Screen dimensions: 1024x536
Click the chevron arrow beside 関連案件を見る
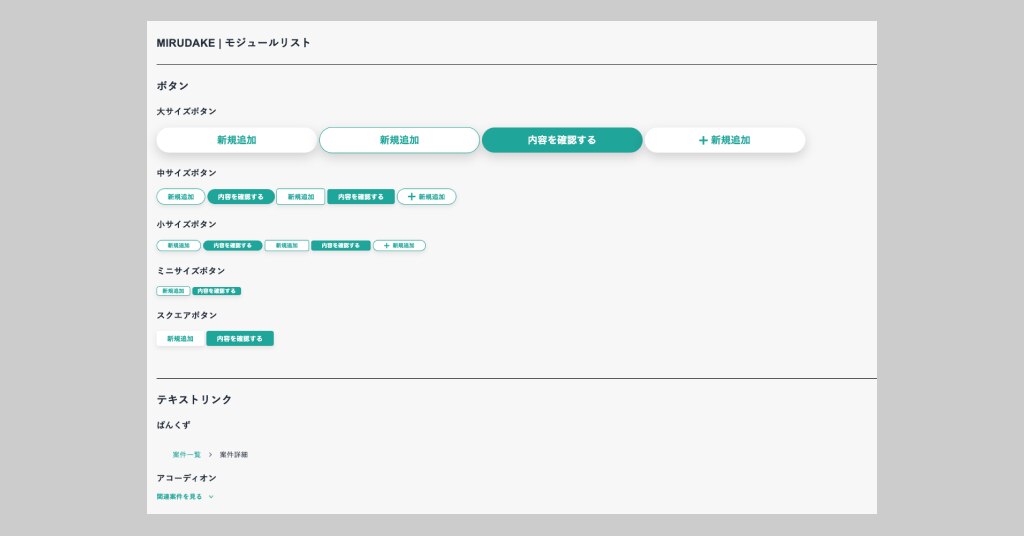(211, 497)
